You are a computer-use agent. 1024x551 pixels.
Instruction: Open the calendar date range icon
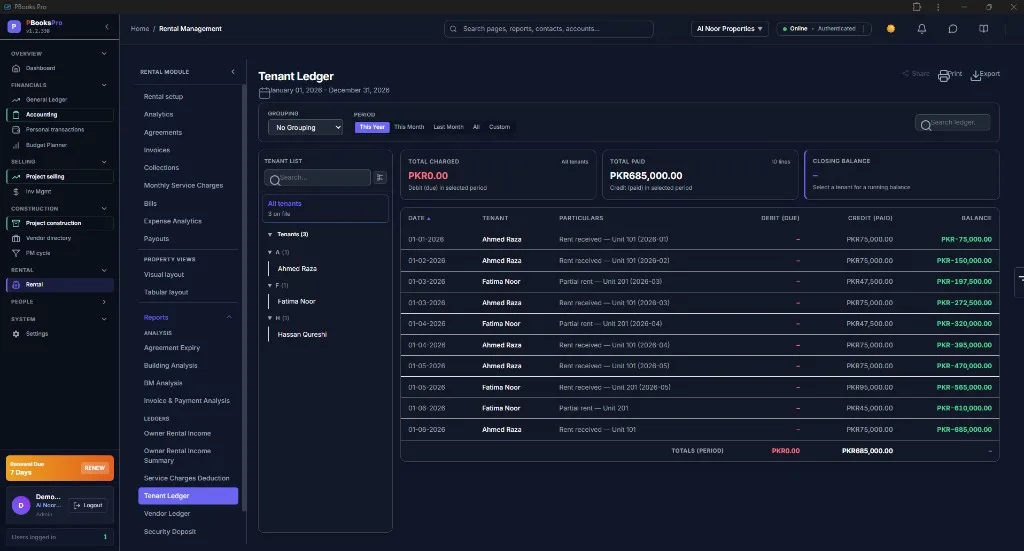point(264,93)
